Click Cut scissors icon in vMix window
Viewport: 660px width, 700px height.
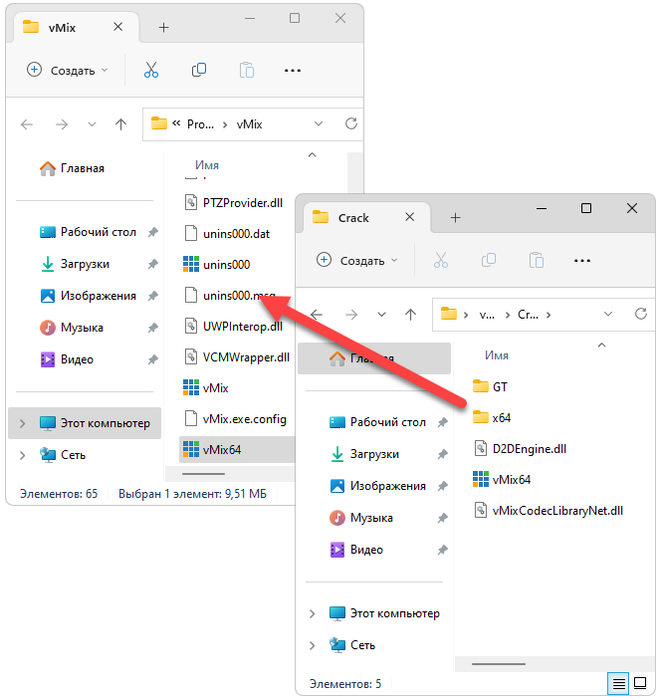[151, 70]
